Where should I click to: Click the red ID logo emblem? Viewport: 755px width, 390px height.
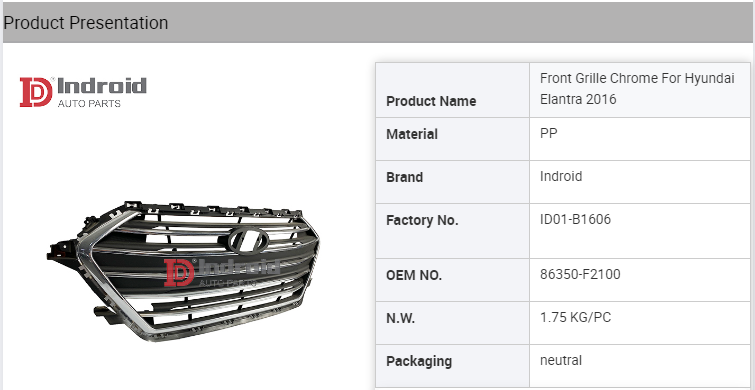pyautogui.click(x=36, y=92)
